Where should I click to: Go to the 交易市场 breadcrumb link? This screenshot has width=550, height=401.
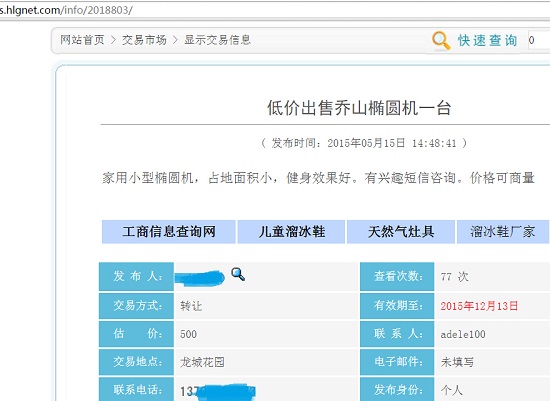[144, 40]
